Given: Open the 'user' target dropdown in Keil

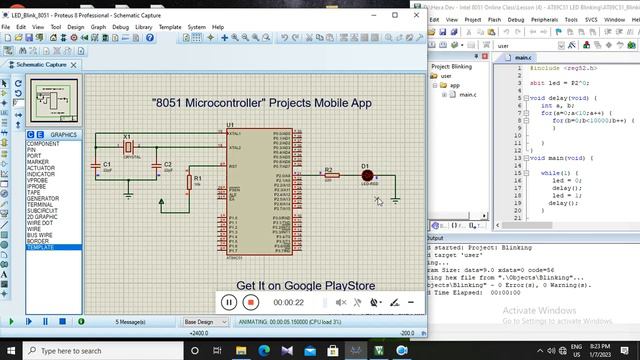Looking at the screenshot, I should (x=561, y=45).
